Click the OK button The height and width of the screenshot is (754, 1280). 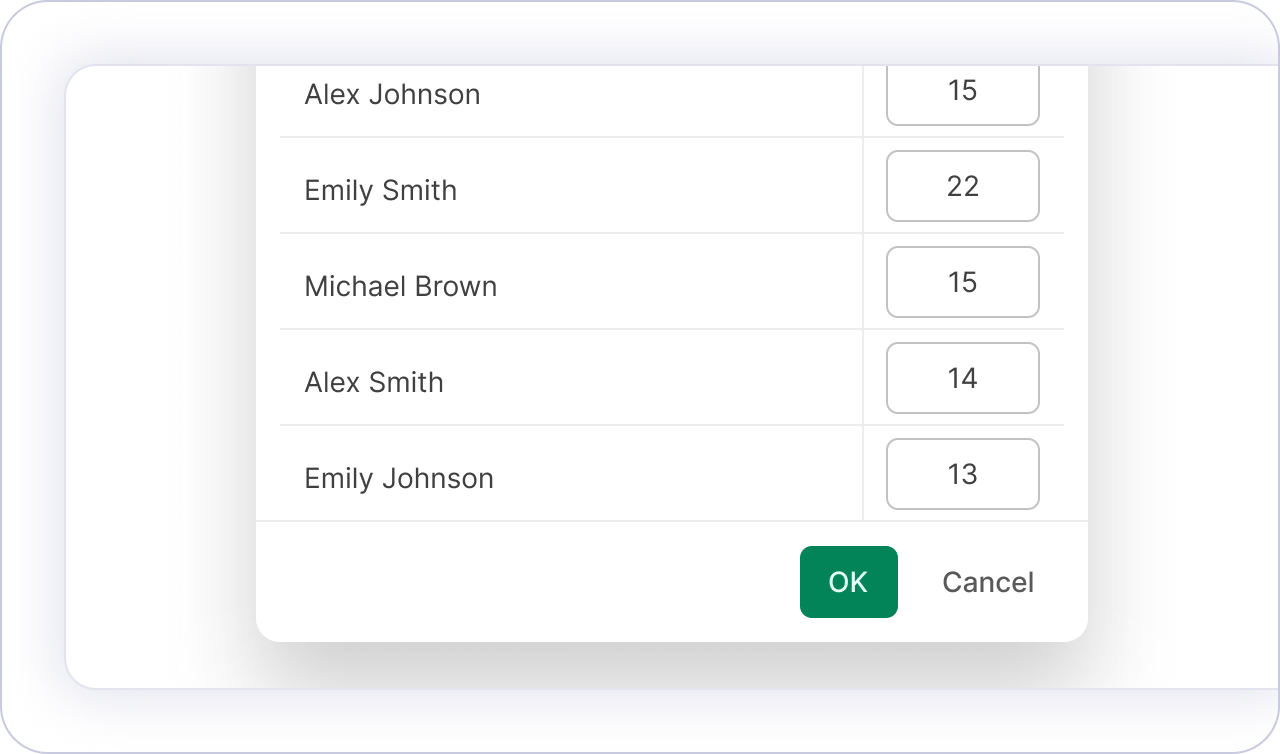click(848, 582)
